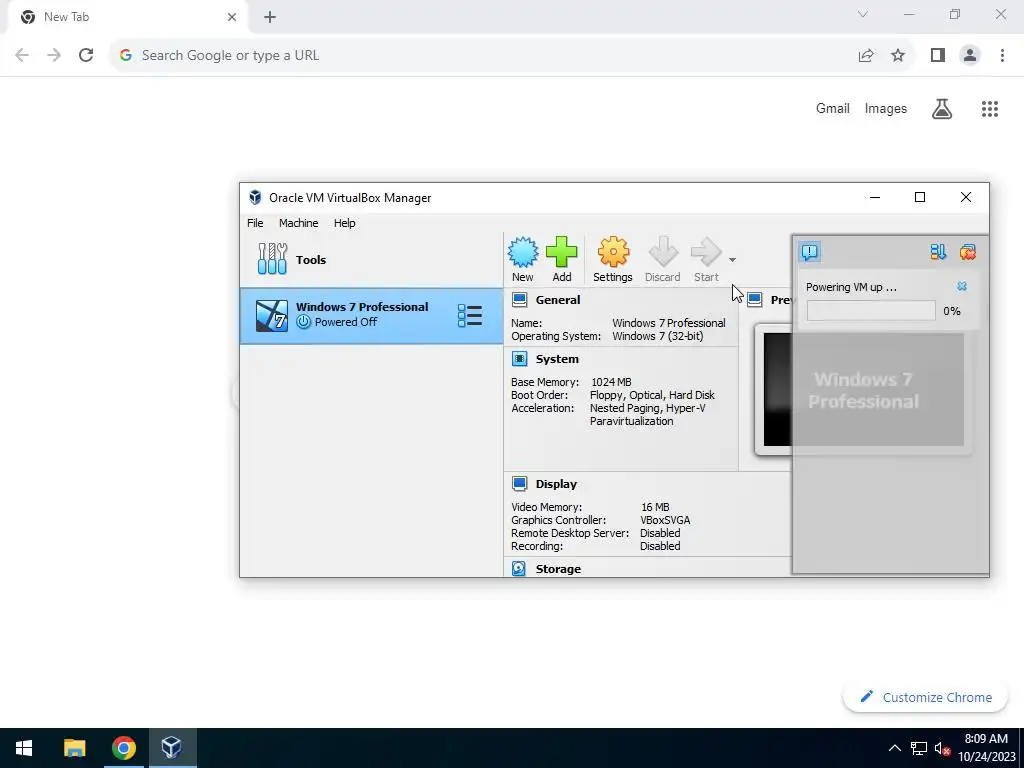Open the taskbar clock and date
This screenshot has height=768, width=1024.
[x=986, y=748]
